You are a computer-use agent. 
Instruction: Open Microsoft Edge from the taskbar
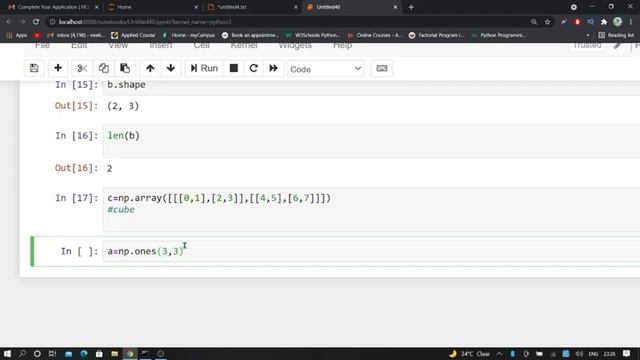coord(84,353)
